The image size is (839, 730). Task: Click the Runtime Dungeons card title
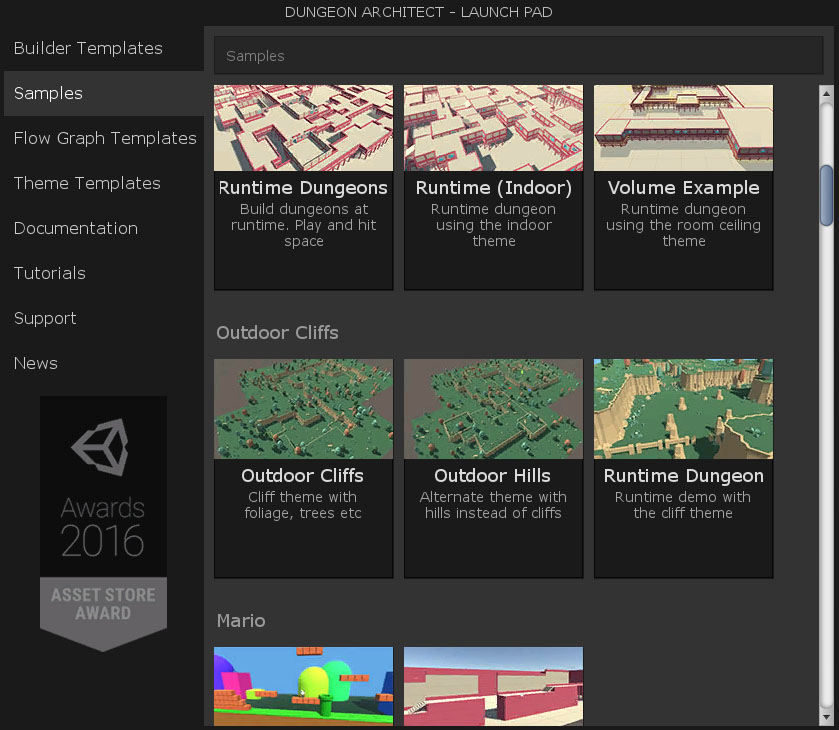pyautogui.click(x=303, y=188)
